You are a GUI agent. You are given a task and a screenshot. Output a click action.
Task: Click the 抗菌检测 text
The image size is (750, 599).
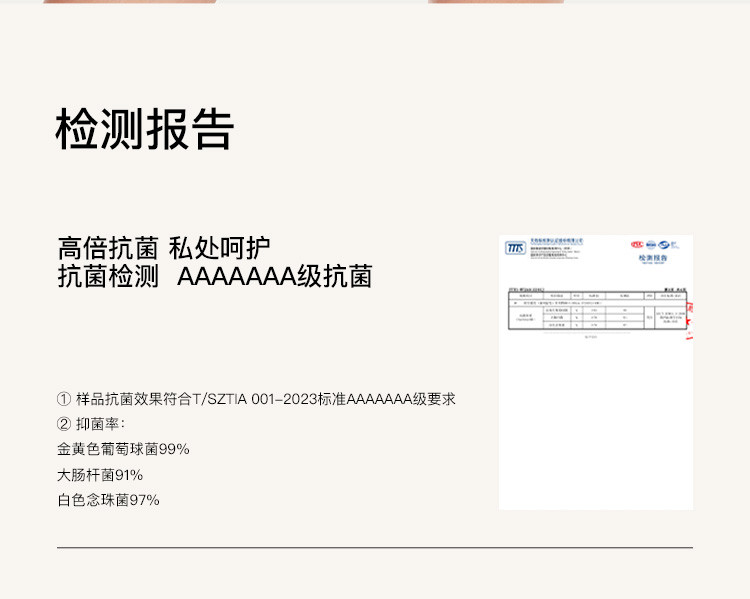108,277
